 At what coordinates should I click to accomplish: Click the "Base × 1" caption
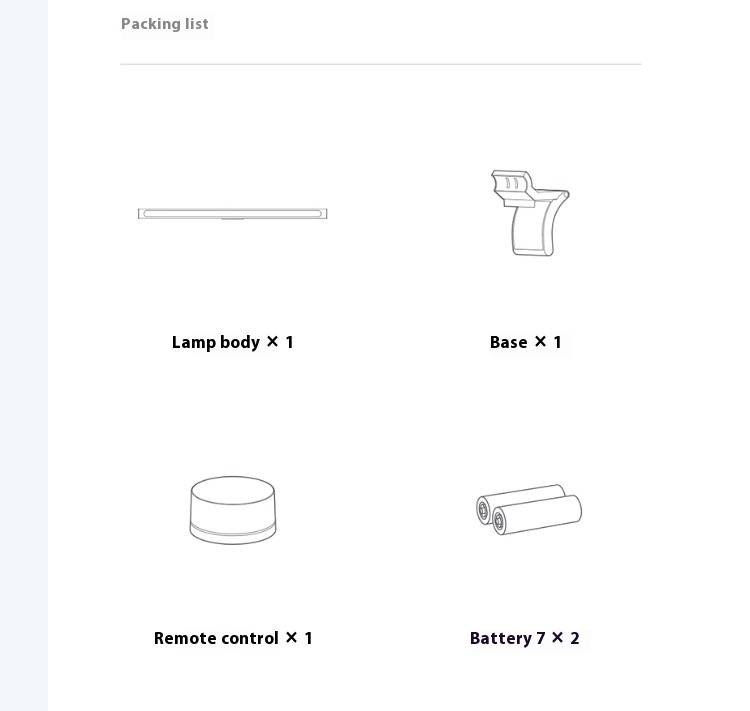(525, 342)
